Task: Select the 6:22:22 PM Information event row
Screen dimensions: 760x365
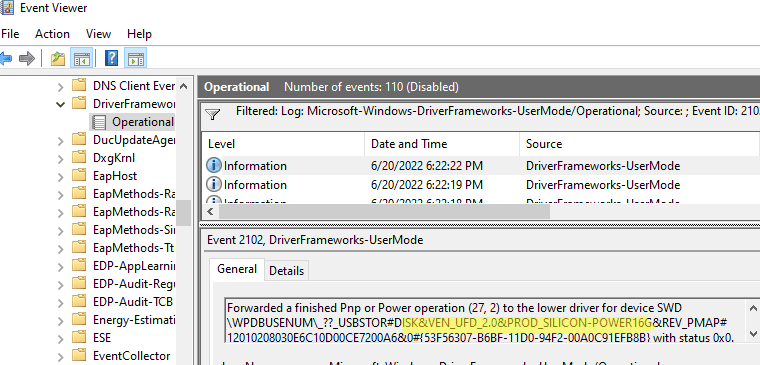Action: 480,166
